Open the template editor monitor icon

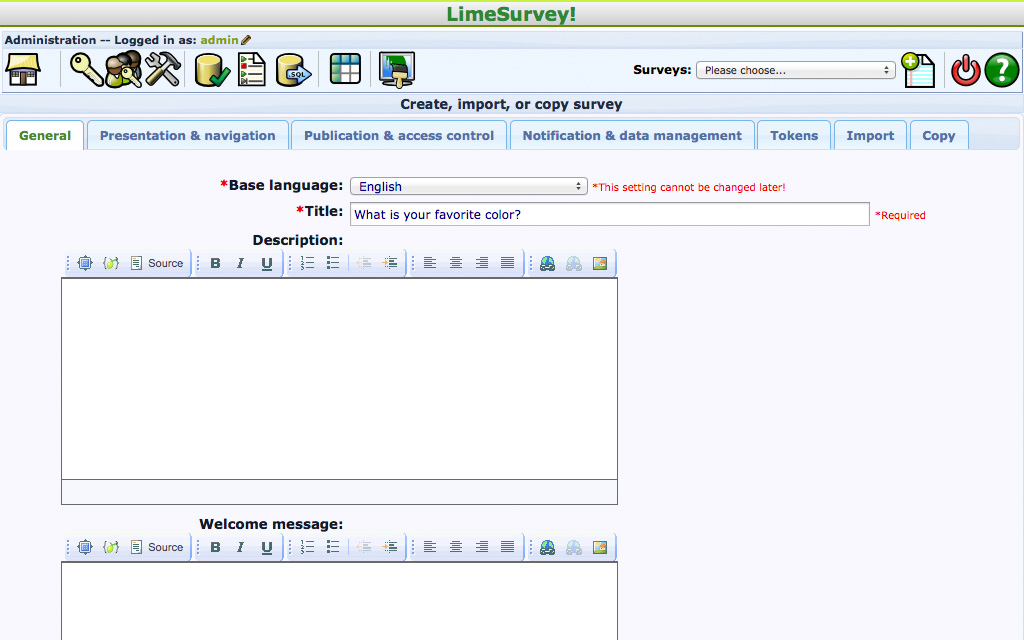397,69
